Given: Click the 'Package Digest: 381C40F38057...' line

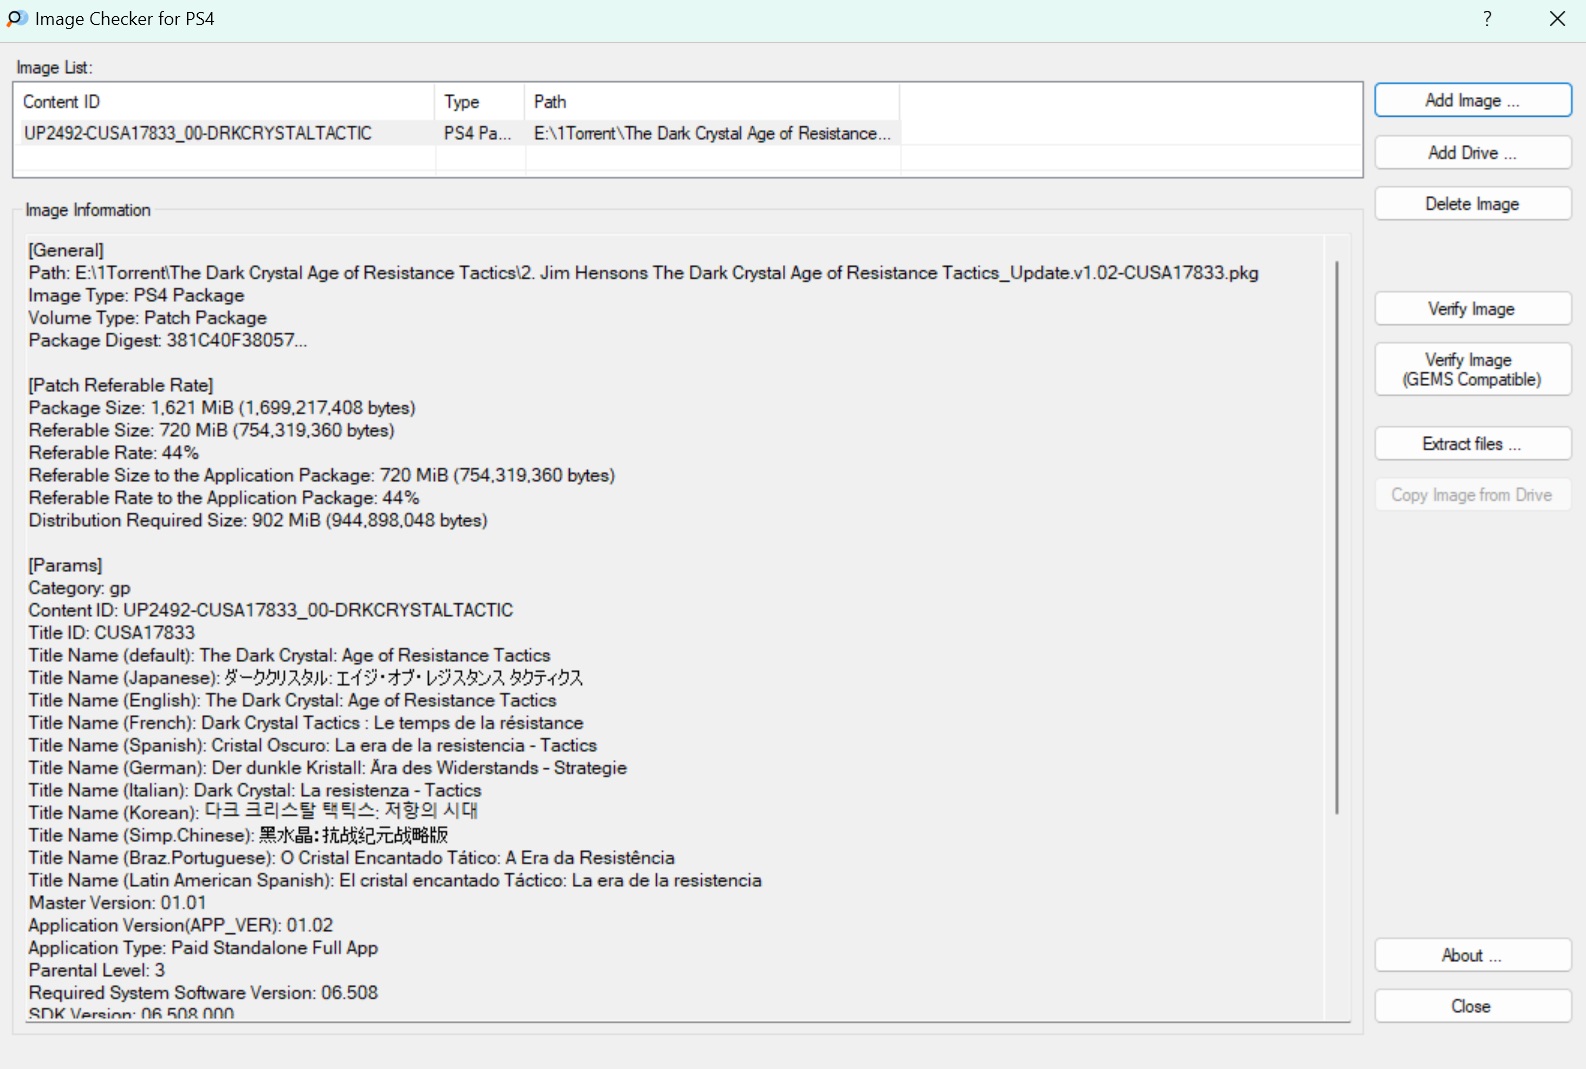Looking at the screenshot, I should pos(168,340).
